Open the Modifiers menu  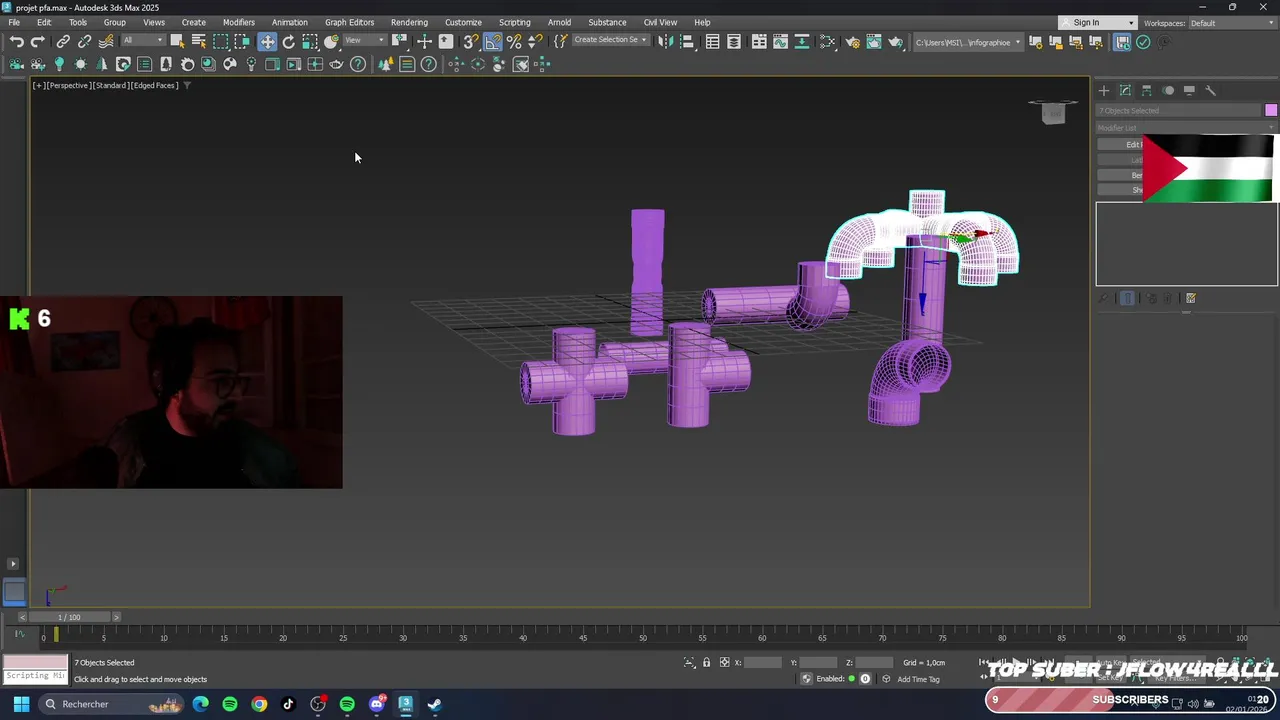tap(238, 22)
